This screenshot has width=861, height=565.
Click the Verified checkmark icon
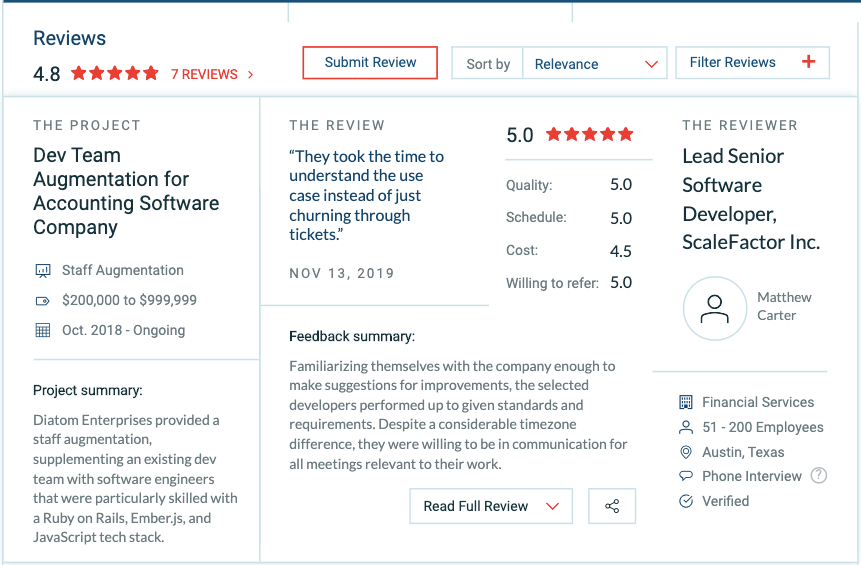click(686, 501)
